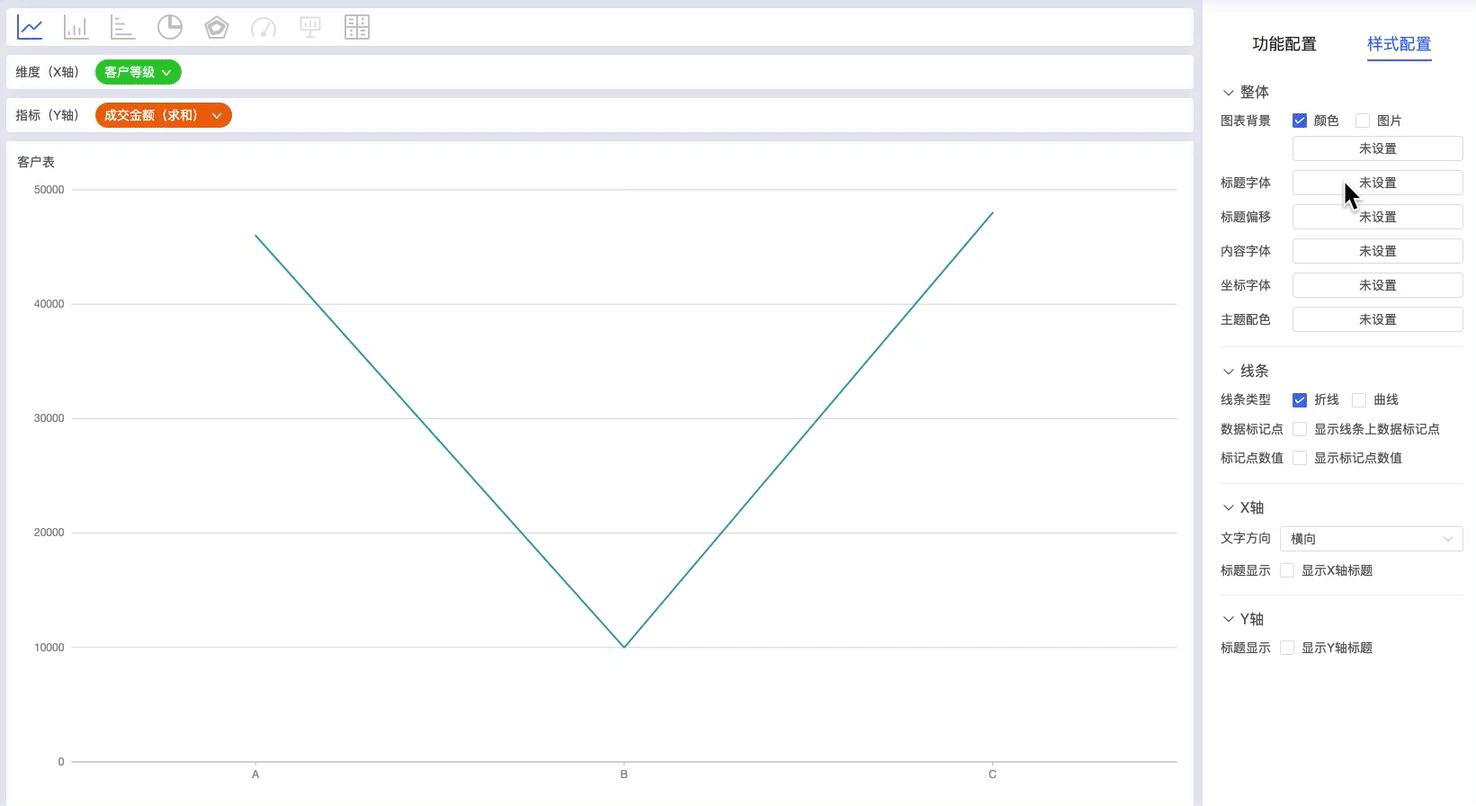
Task: Click the line chart's lowest point at B
Action: [624, 647]
